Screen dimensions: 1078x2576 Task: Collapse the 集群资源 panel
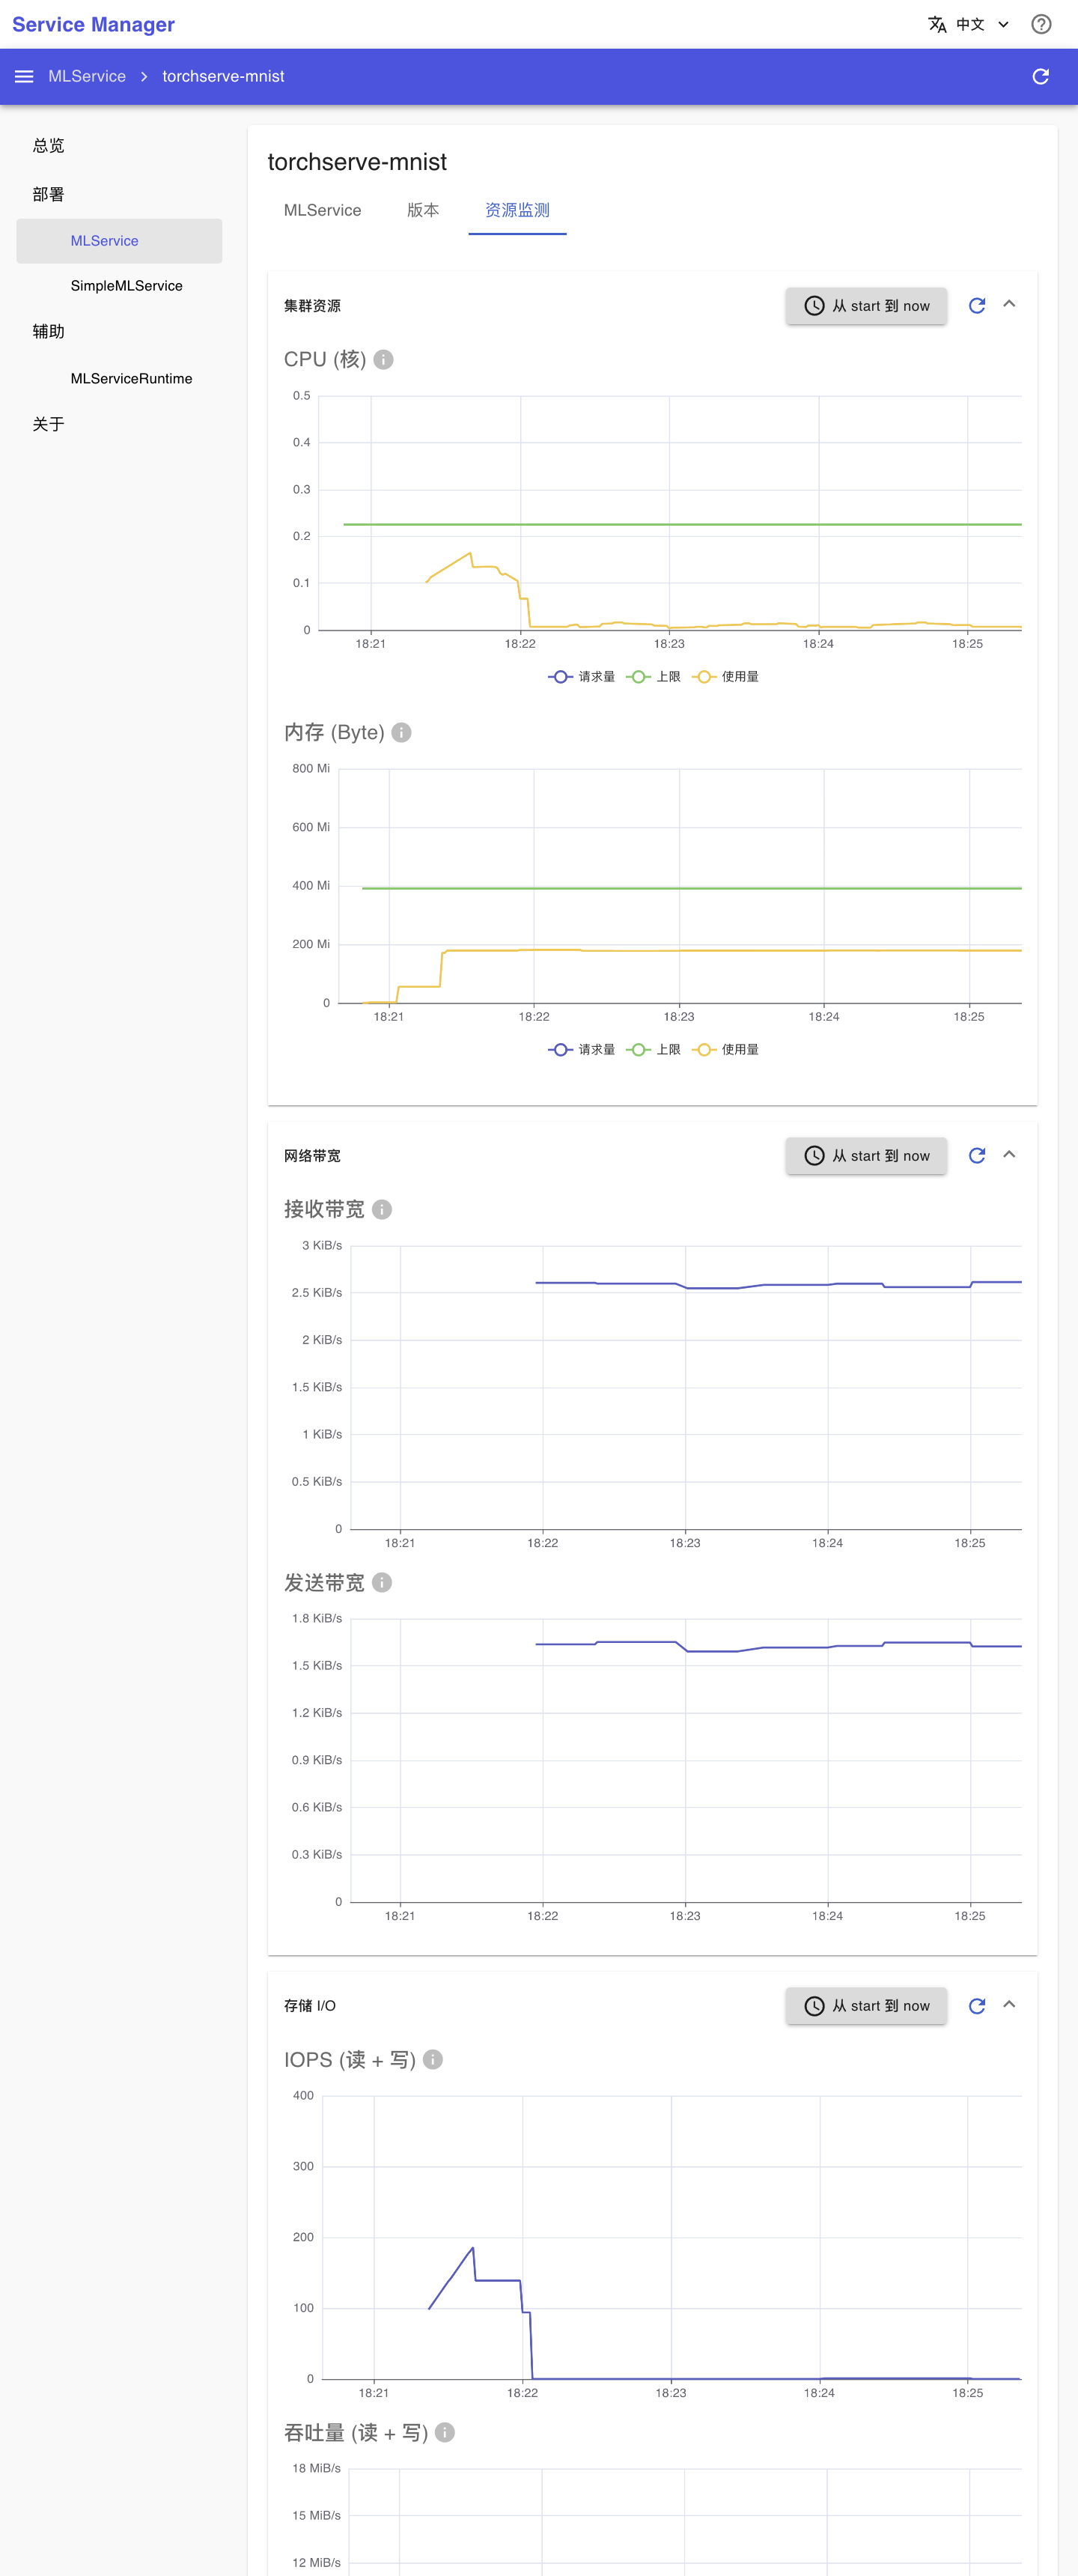click(1009, 305)
